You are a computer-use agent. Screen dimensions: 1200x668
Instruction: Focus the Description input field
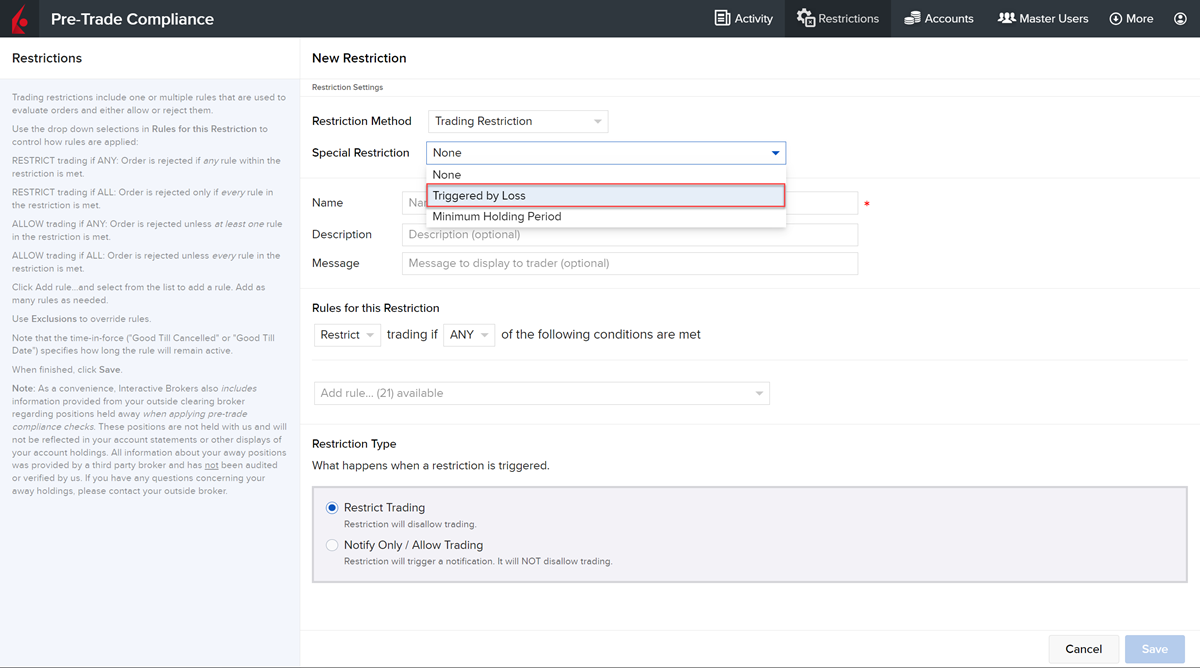click(630, 235)
